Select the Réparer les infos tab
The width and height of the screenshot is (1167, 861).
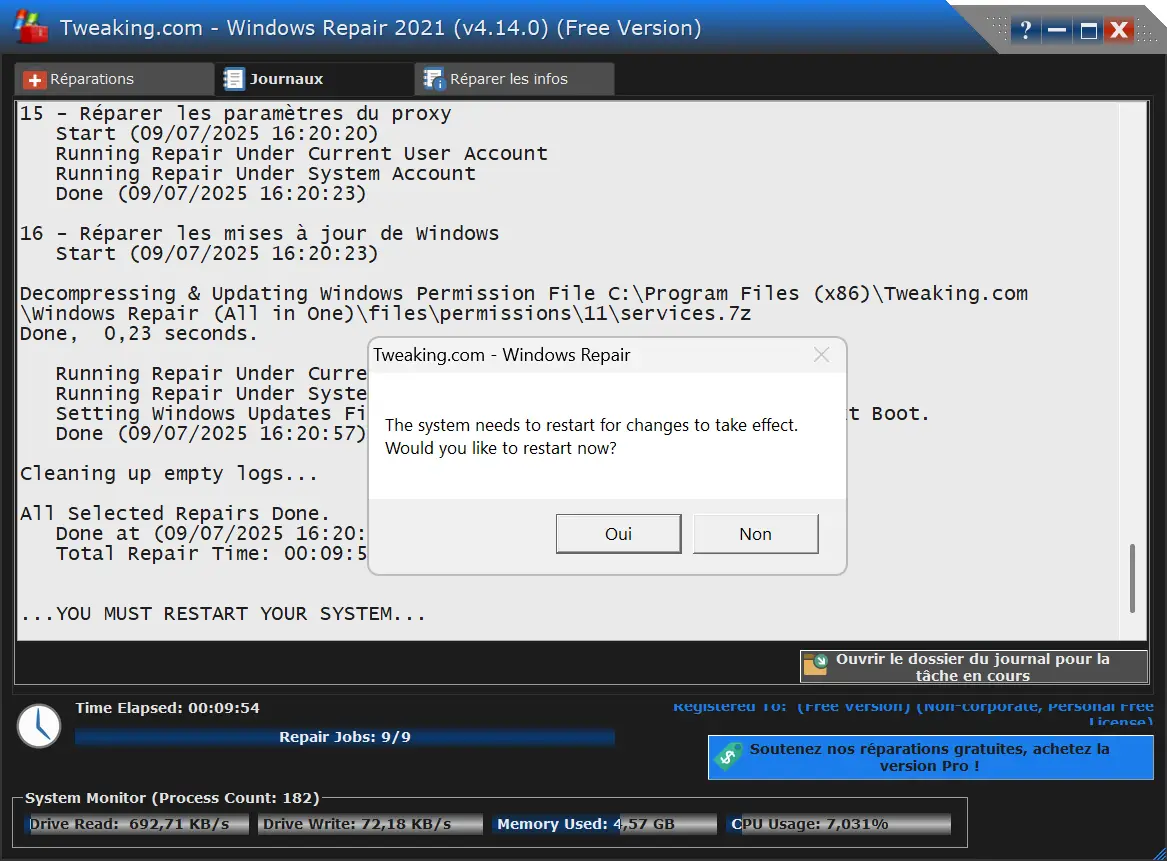click(x=514, y=79)
